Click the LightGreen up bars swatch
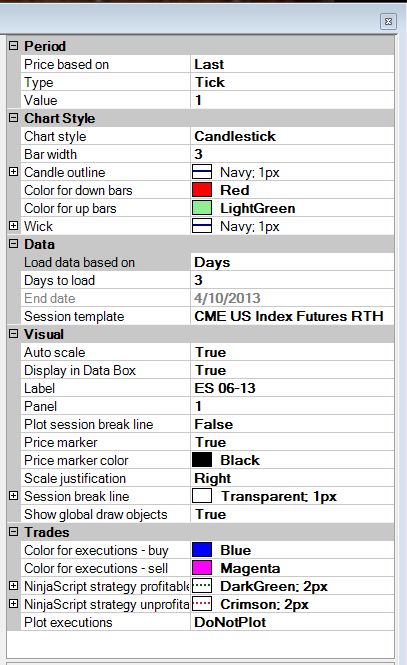 click(202, 208)
